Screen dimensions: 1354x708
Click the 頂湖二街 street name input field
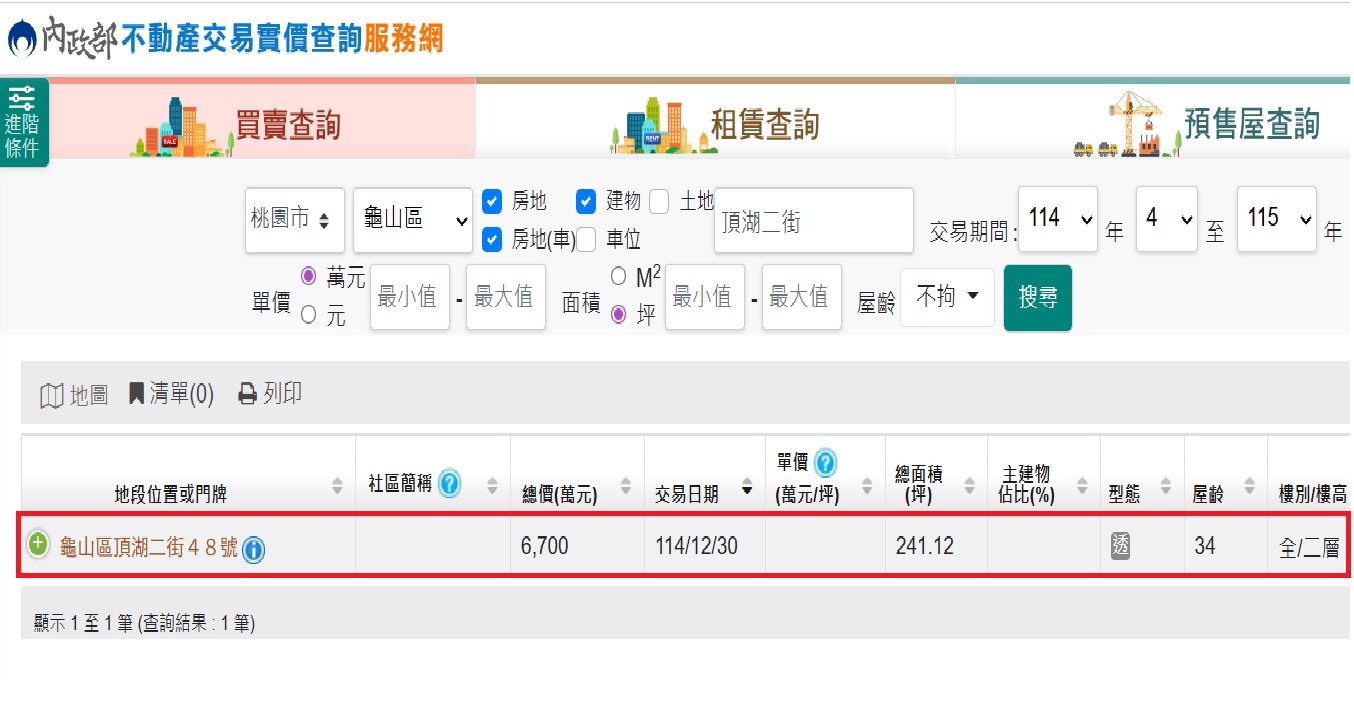click(x=813, y=221)
